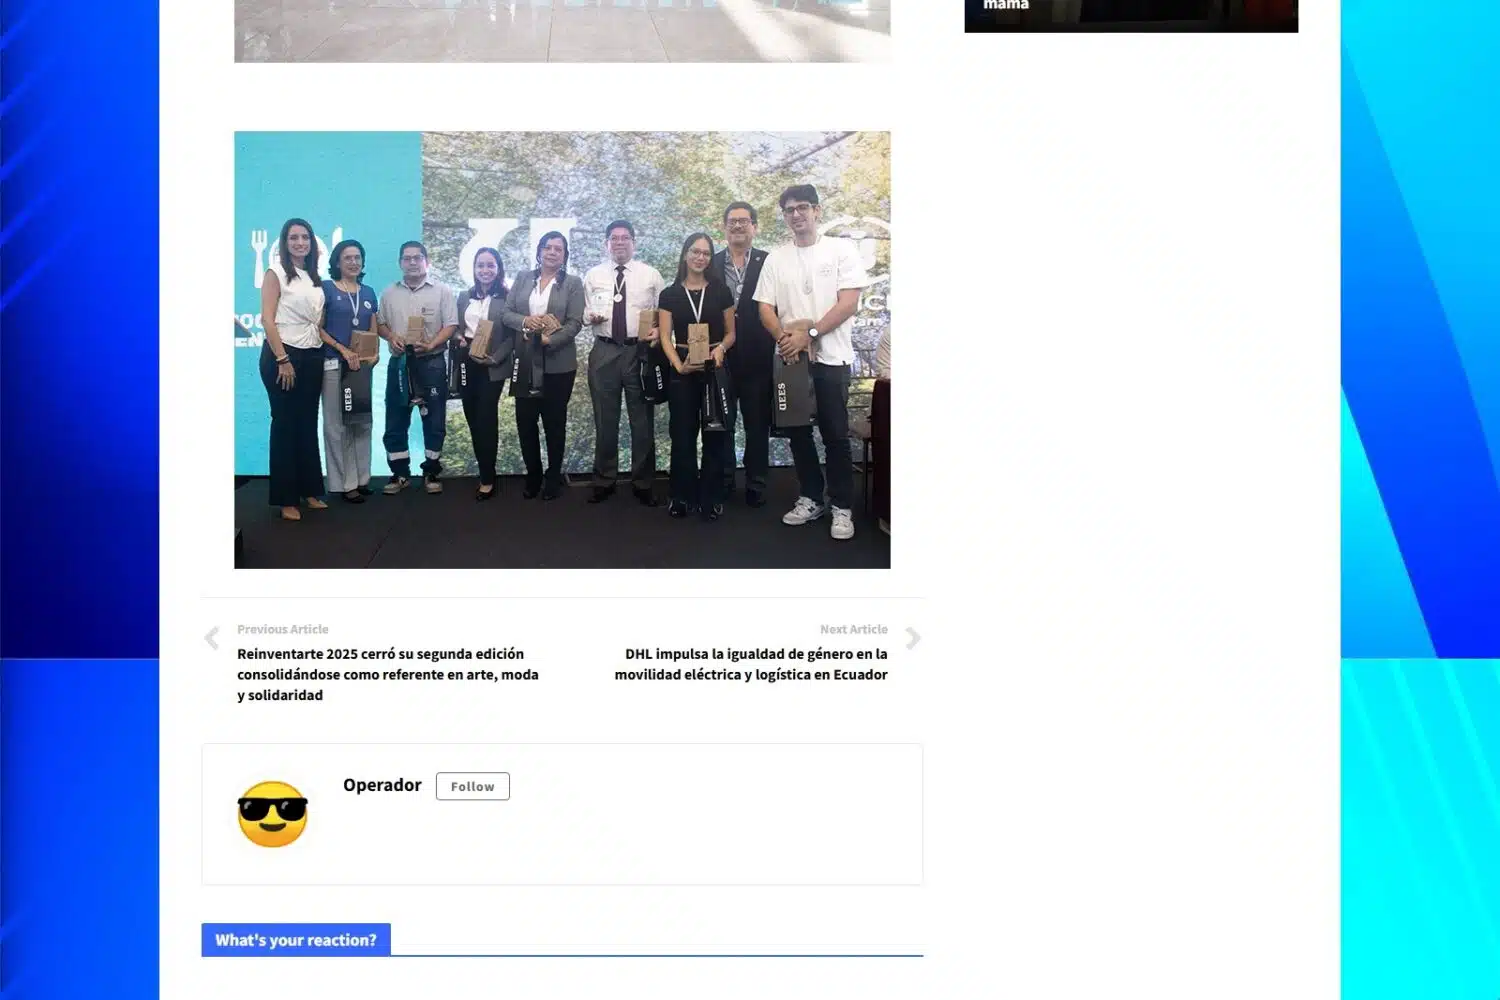1500x1000 pixels.
Task: Open the Reinventarte 2025 previous article link
Action: [x=387, y=674]
